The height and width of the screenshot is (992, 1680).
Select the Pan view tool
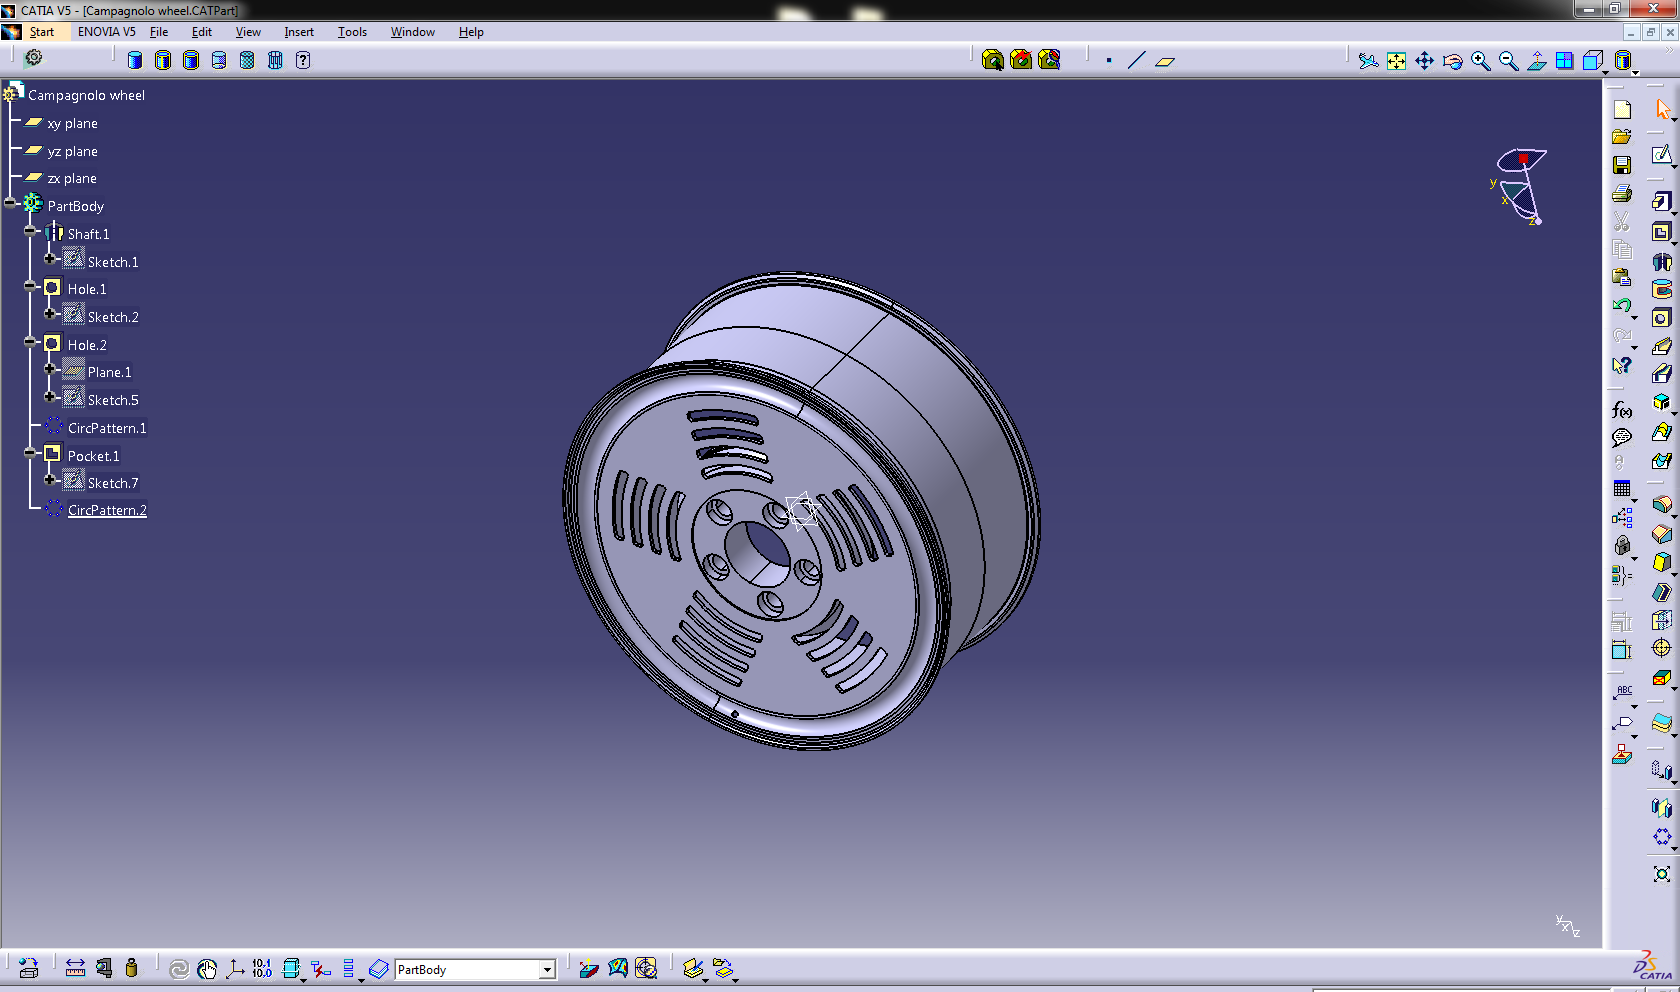1424,61
